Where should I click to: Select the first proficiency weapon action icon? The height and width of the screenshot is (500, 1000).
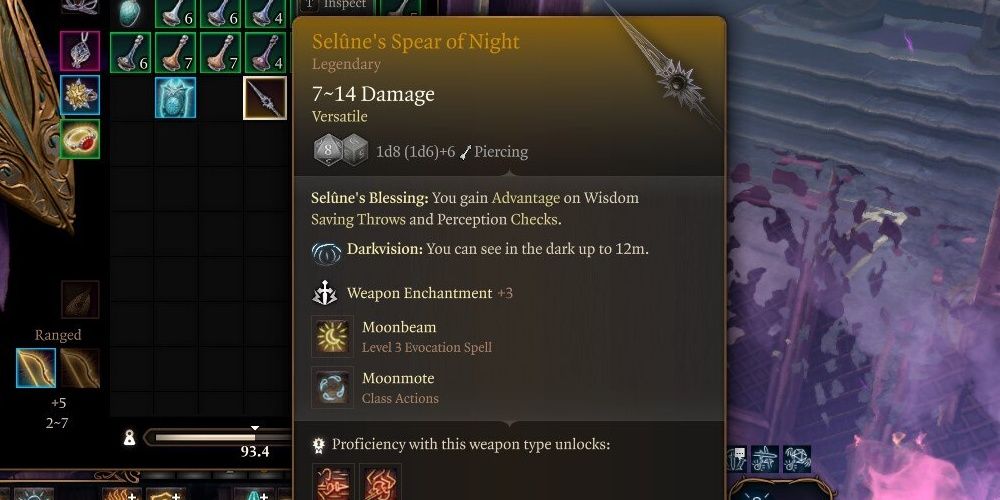click(334, 482)
